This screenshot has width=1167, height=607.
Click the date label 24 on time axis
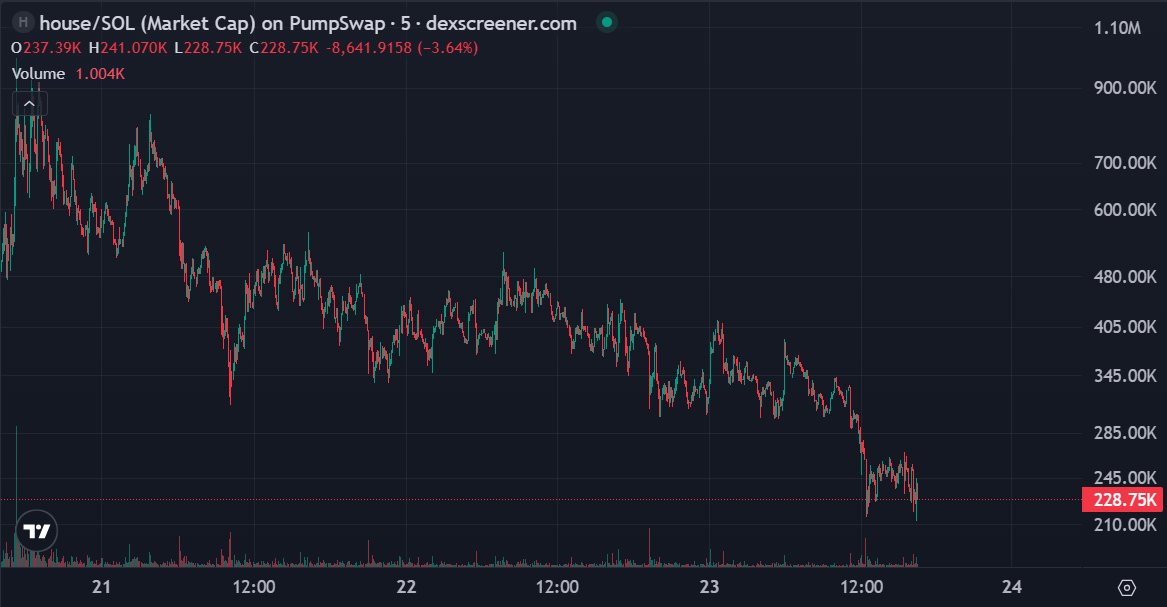click(x=1011, y=587)
